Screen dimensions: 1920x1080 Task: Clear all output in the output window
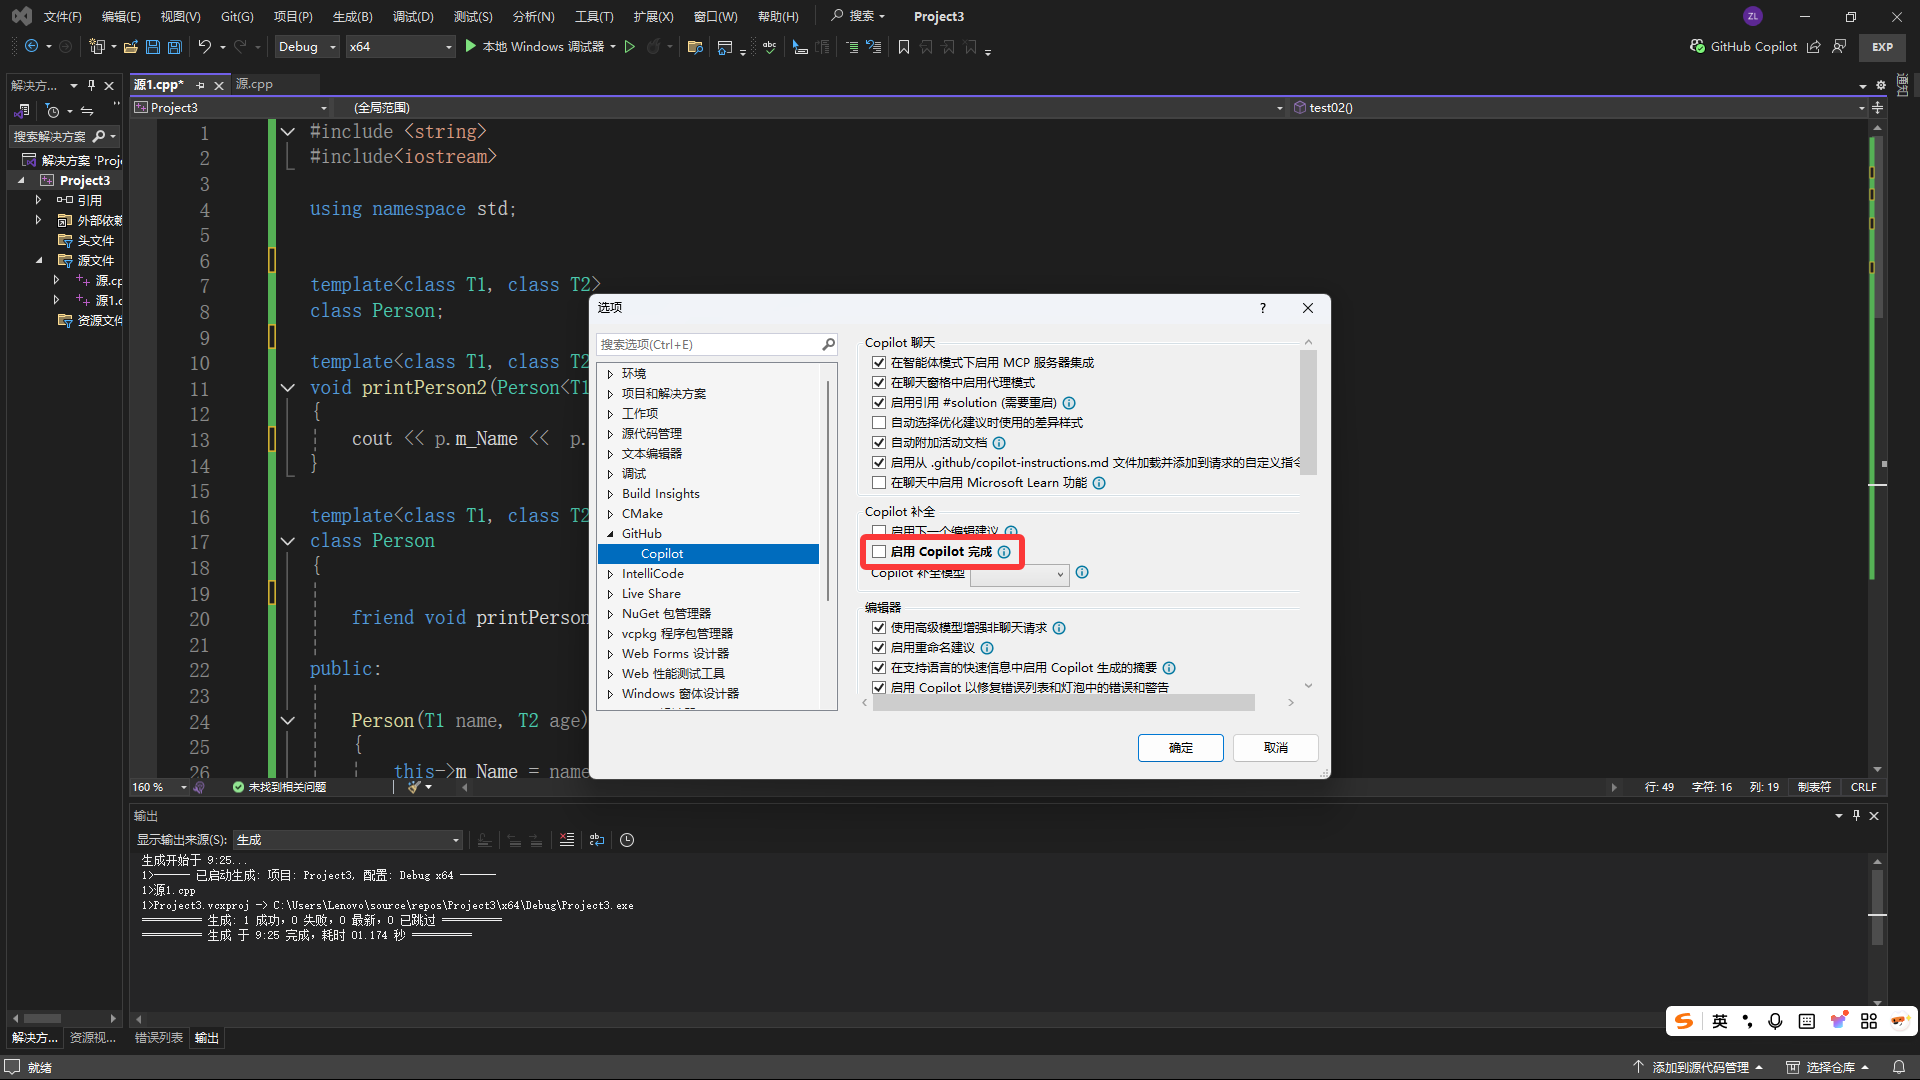pos(567,840)
